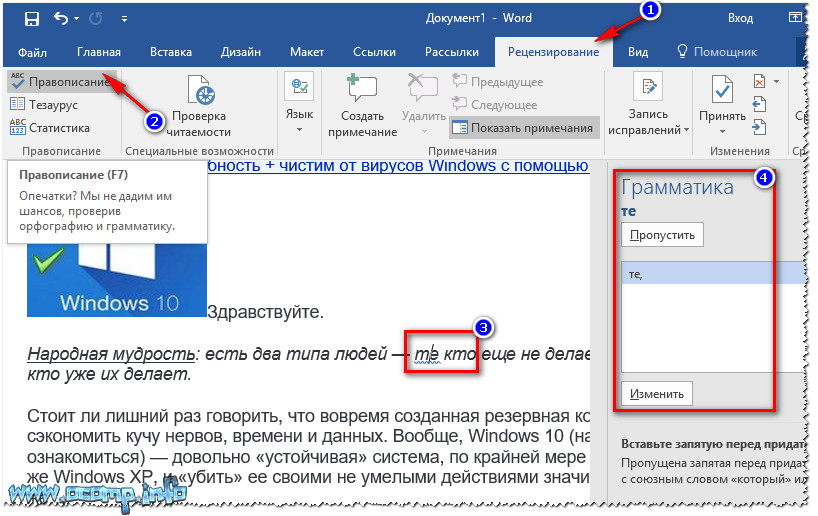Click the blue hyperlink heading about Windows
Screen dimensions: 818x516
398,166
